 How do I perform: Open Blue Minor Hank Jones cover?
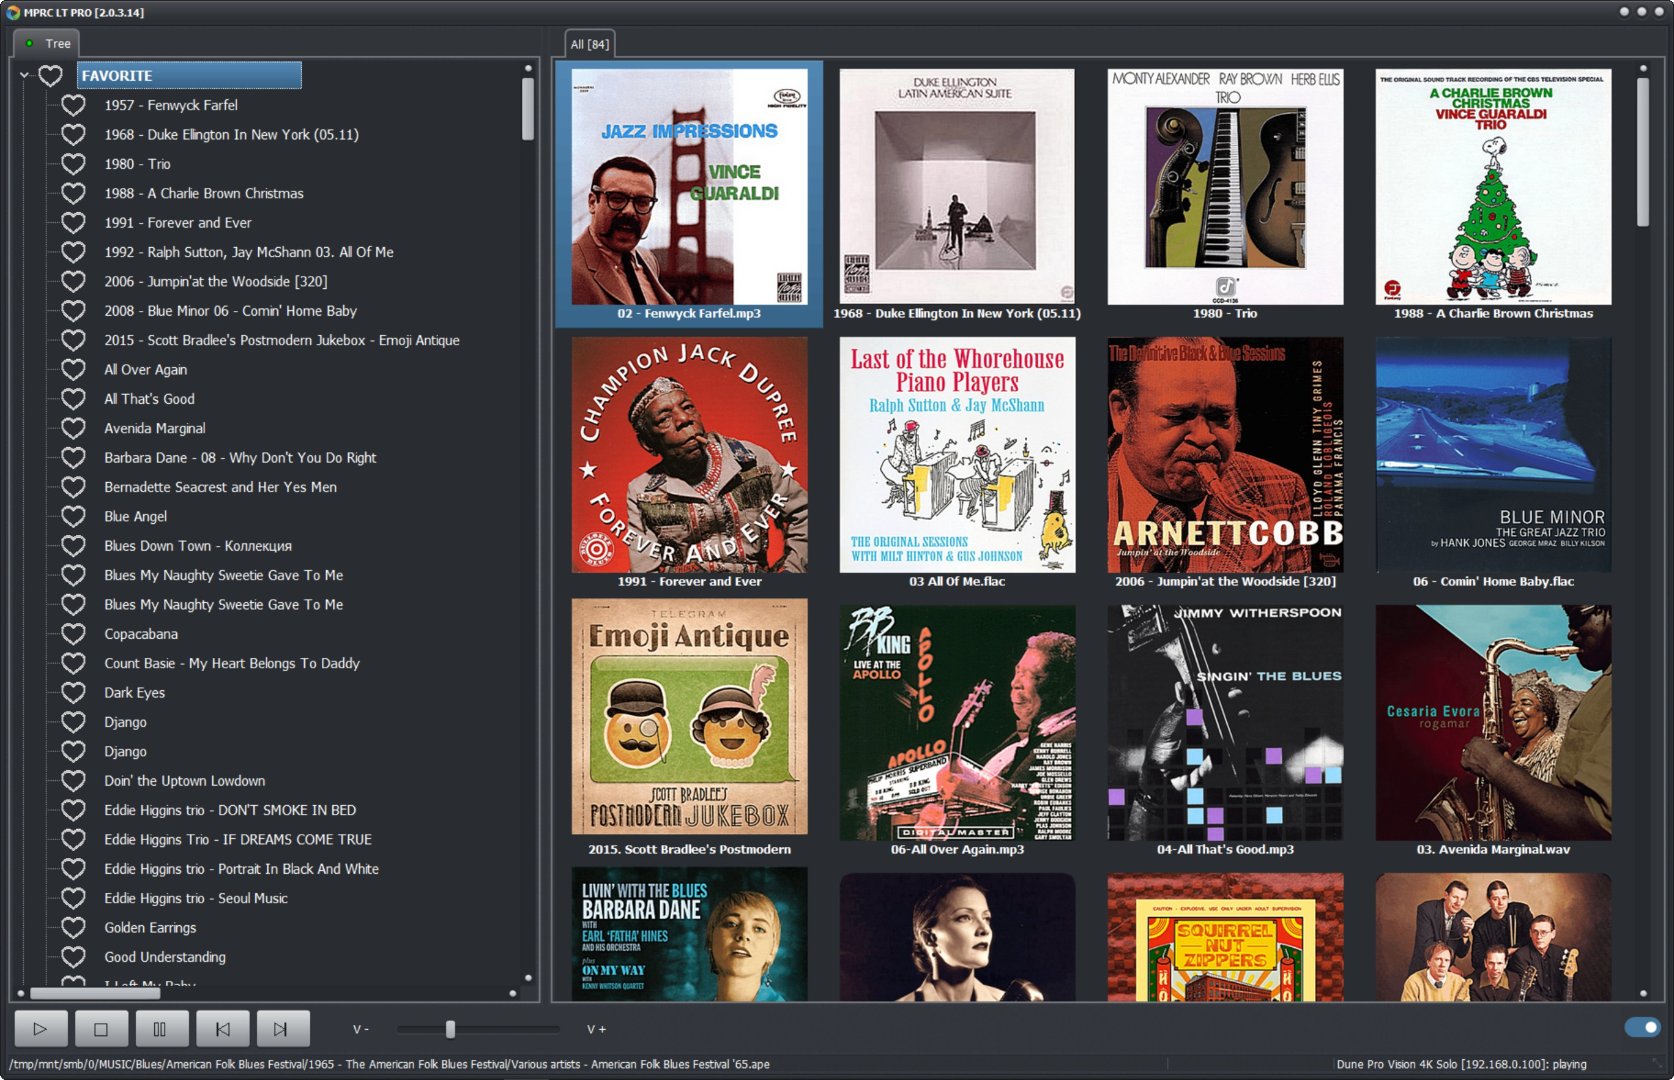point(1494,455)
